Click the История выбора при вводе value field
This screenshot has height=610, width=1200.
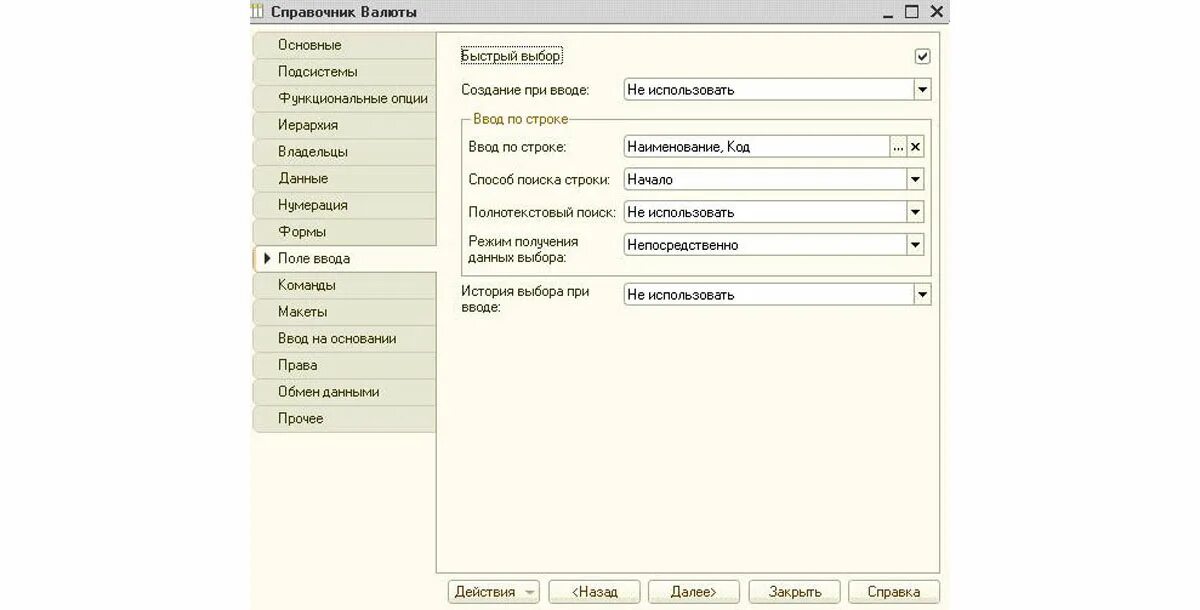click(x=769, y=295)
